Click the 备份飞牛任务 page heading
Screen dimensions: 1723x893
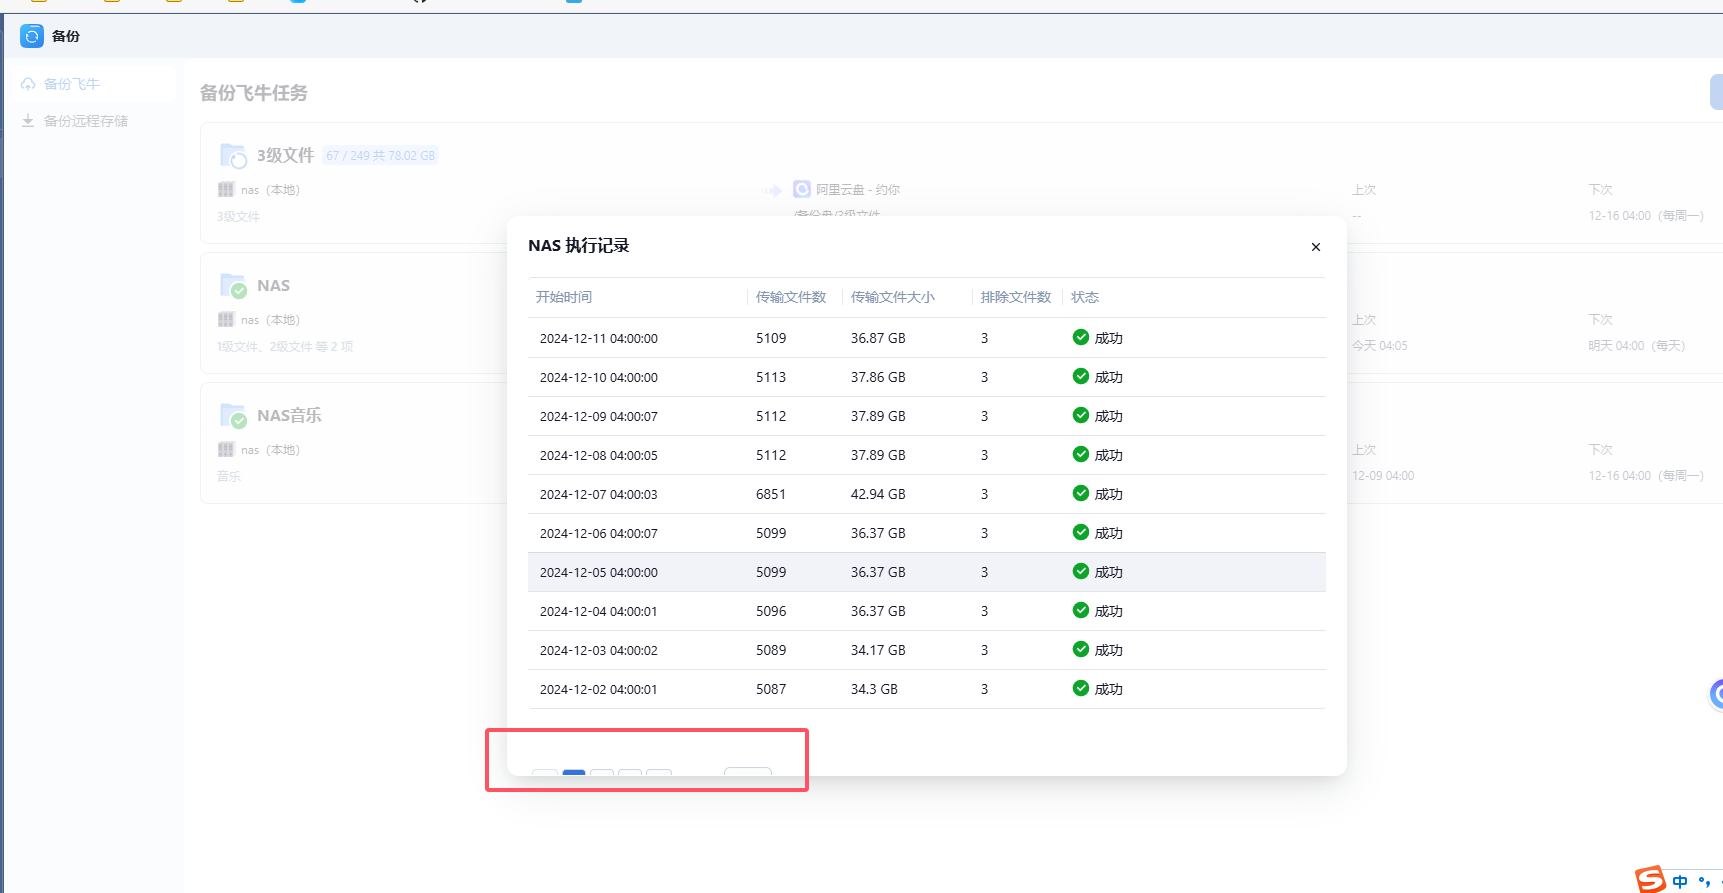(x=254, y=93)
